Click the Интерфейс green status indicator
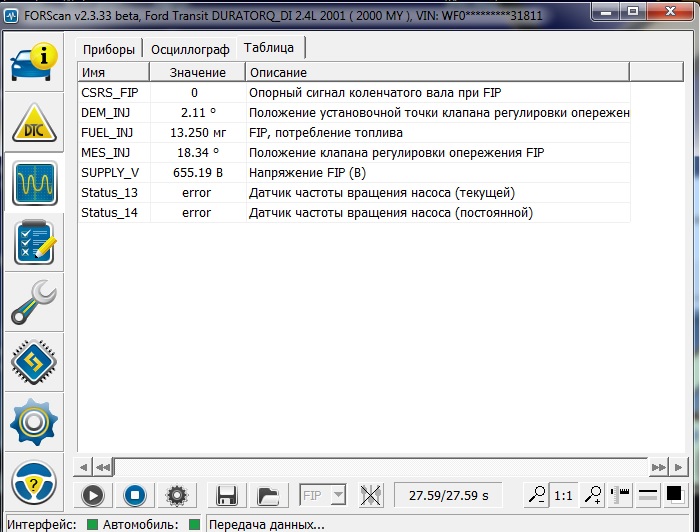This screenshot has height=532, width=700. [92, 524]
